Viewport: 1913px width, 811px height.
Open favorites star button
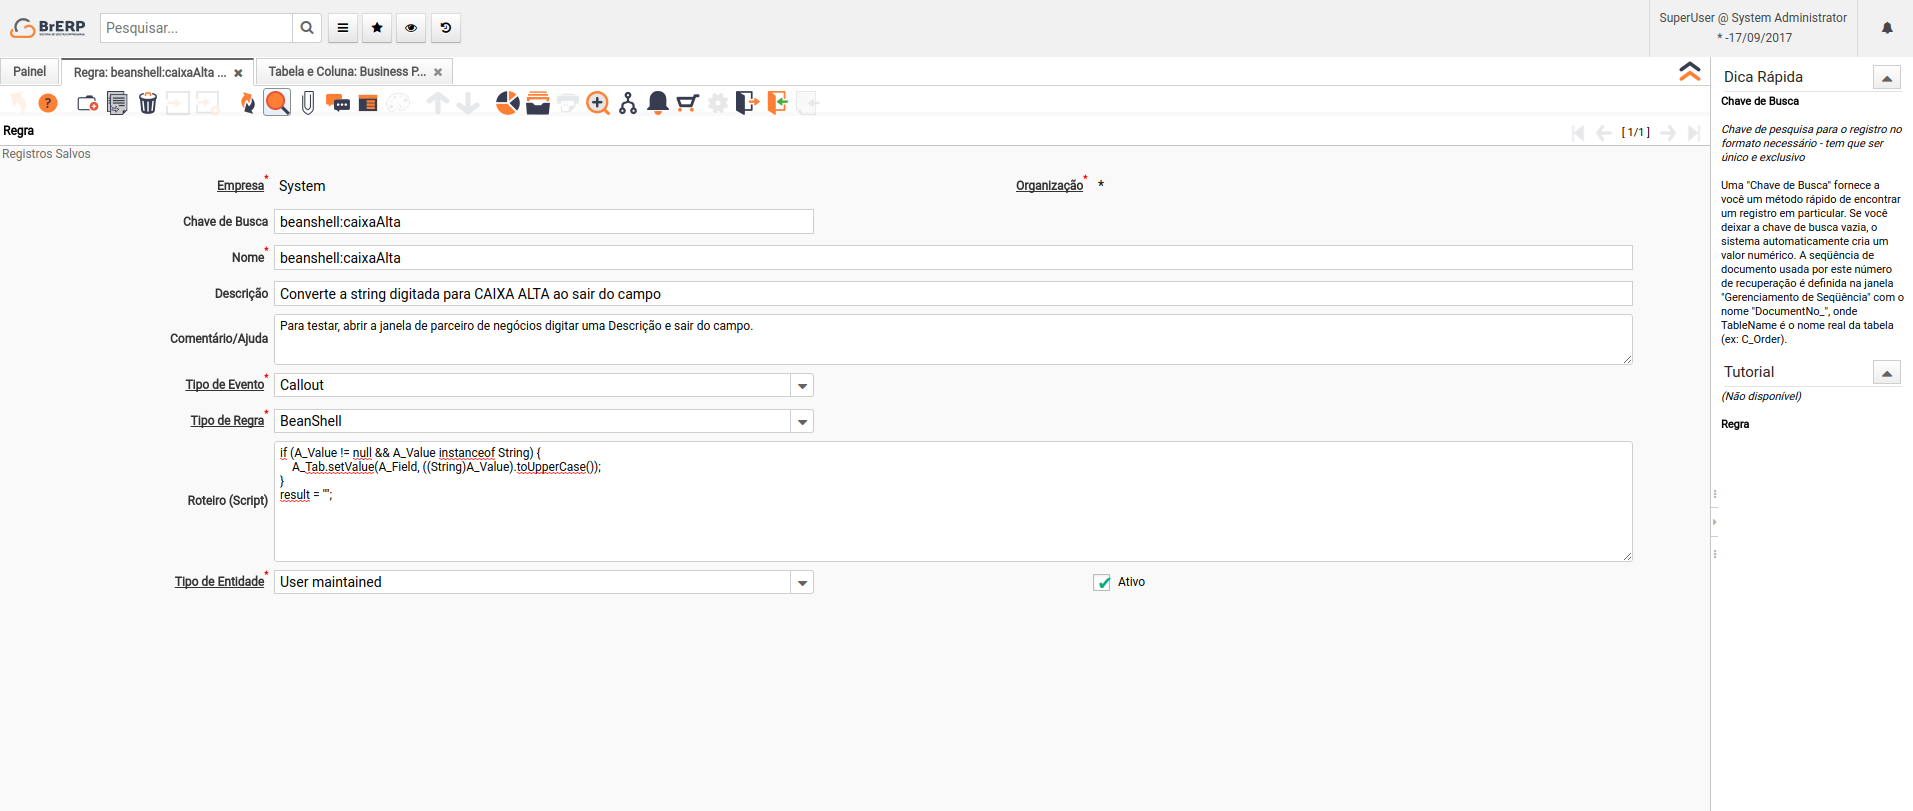377,28
